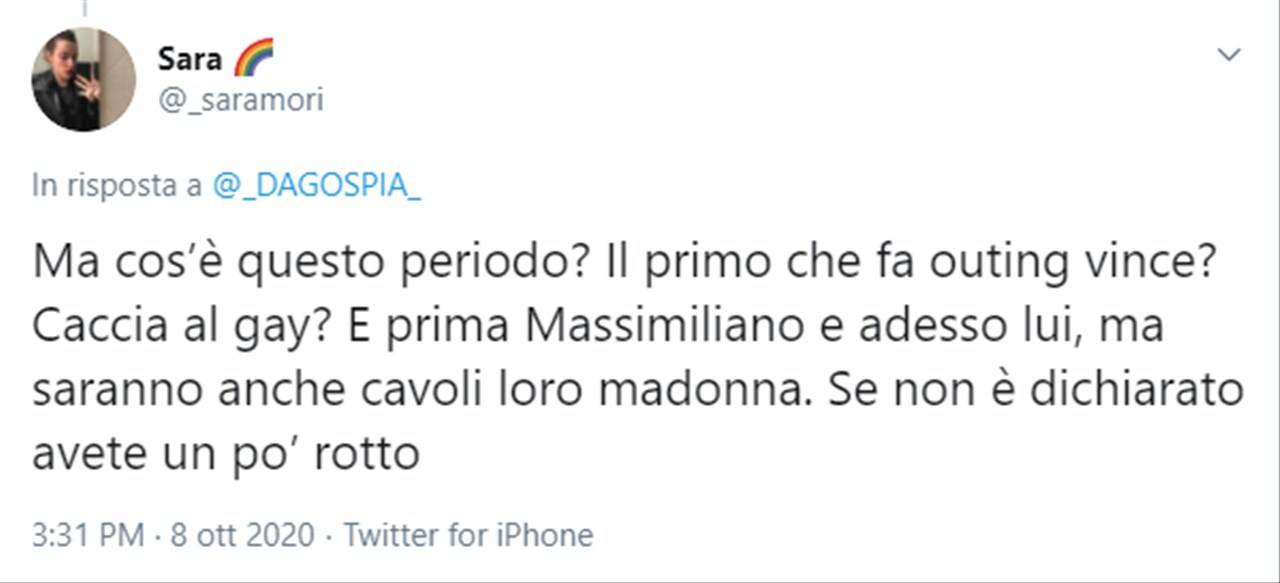Click Sara's profile avatar photo
The width and height of the screenshot is (1280, 583).
click(x=84, y=80)
